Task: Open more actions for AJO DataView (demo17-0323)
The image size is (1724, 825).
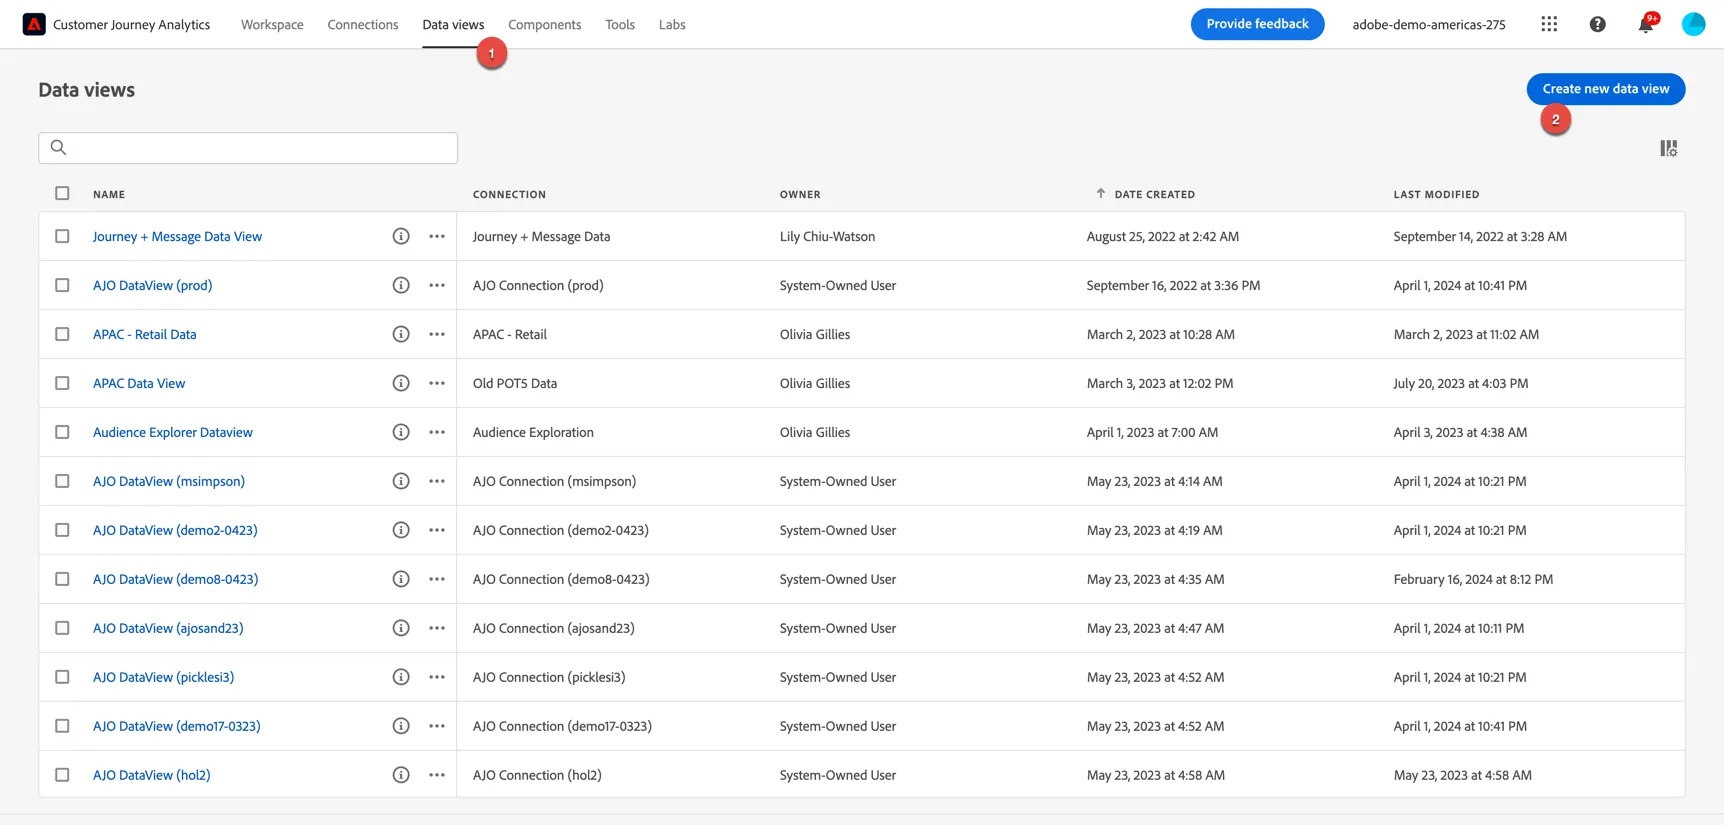Action: [437, 726]
